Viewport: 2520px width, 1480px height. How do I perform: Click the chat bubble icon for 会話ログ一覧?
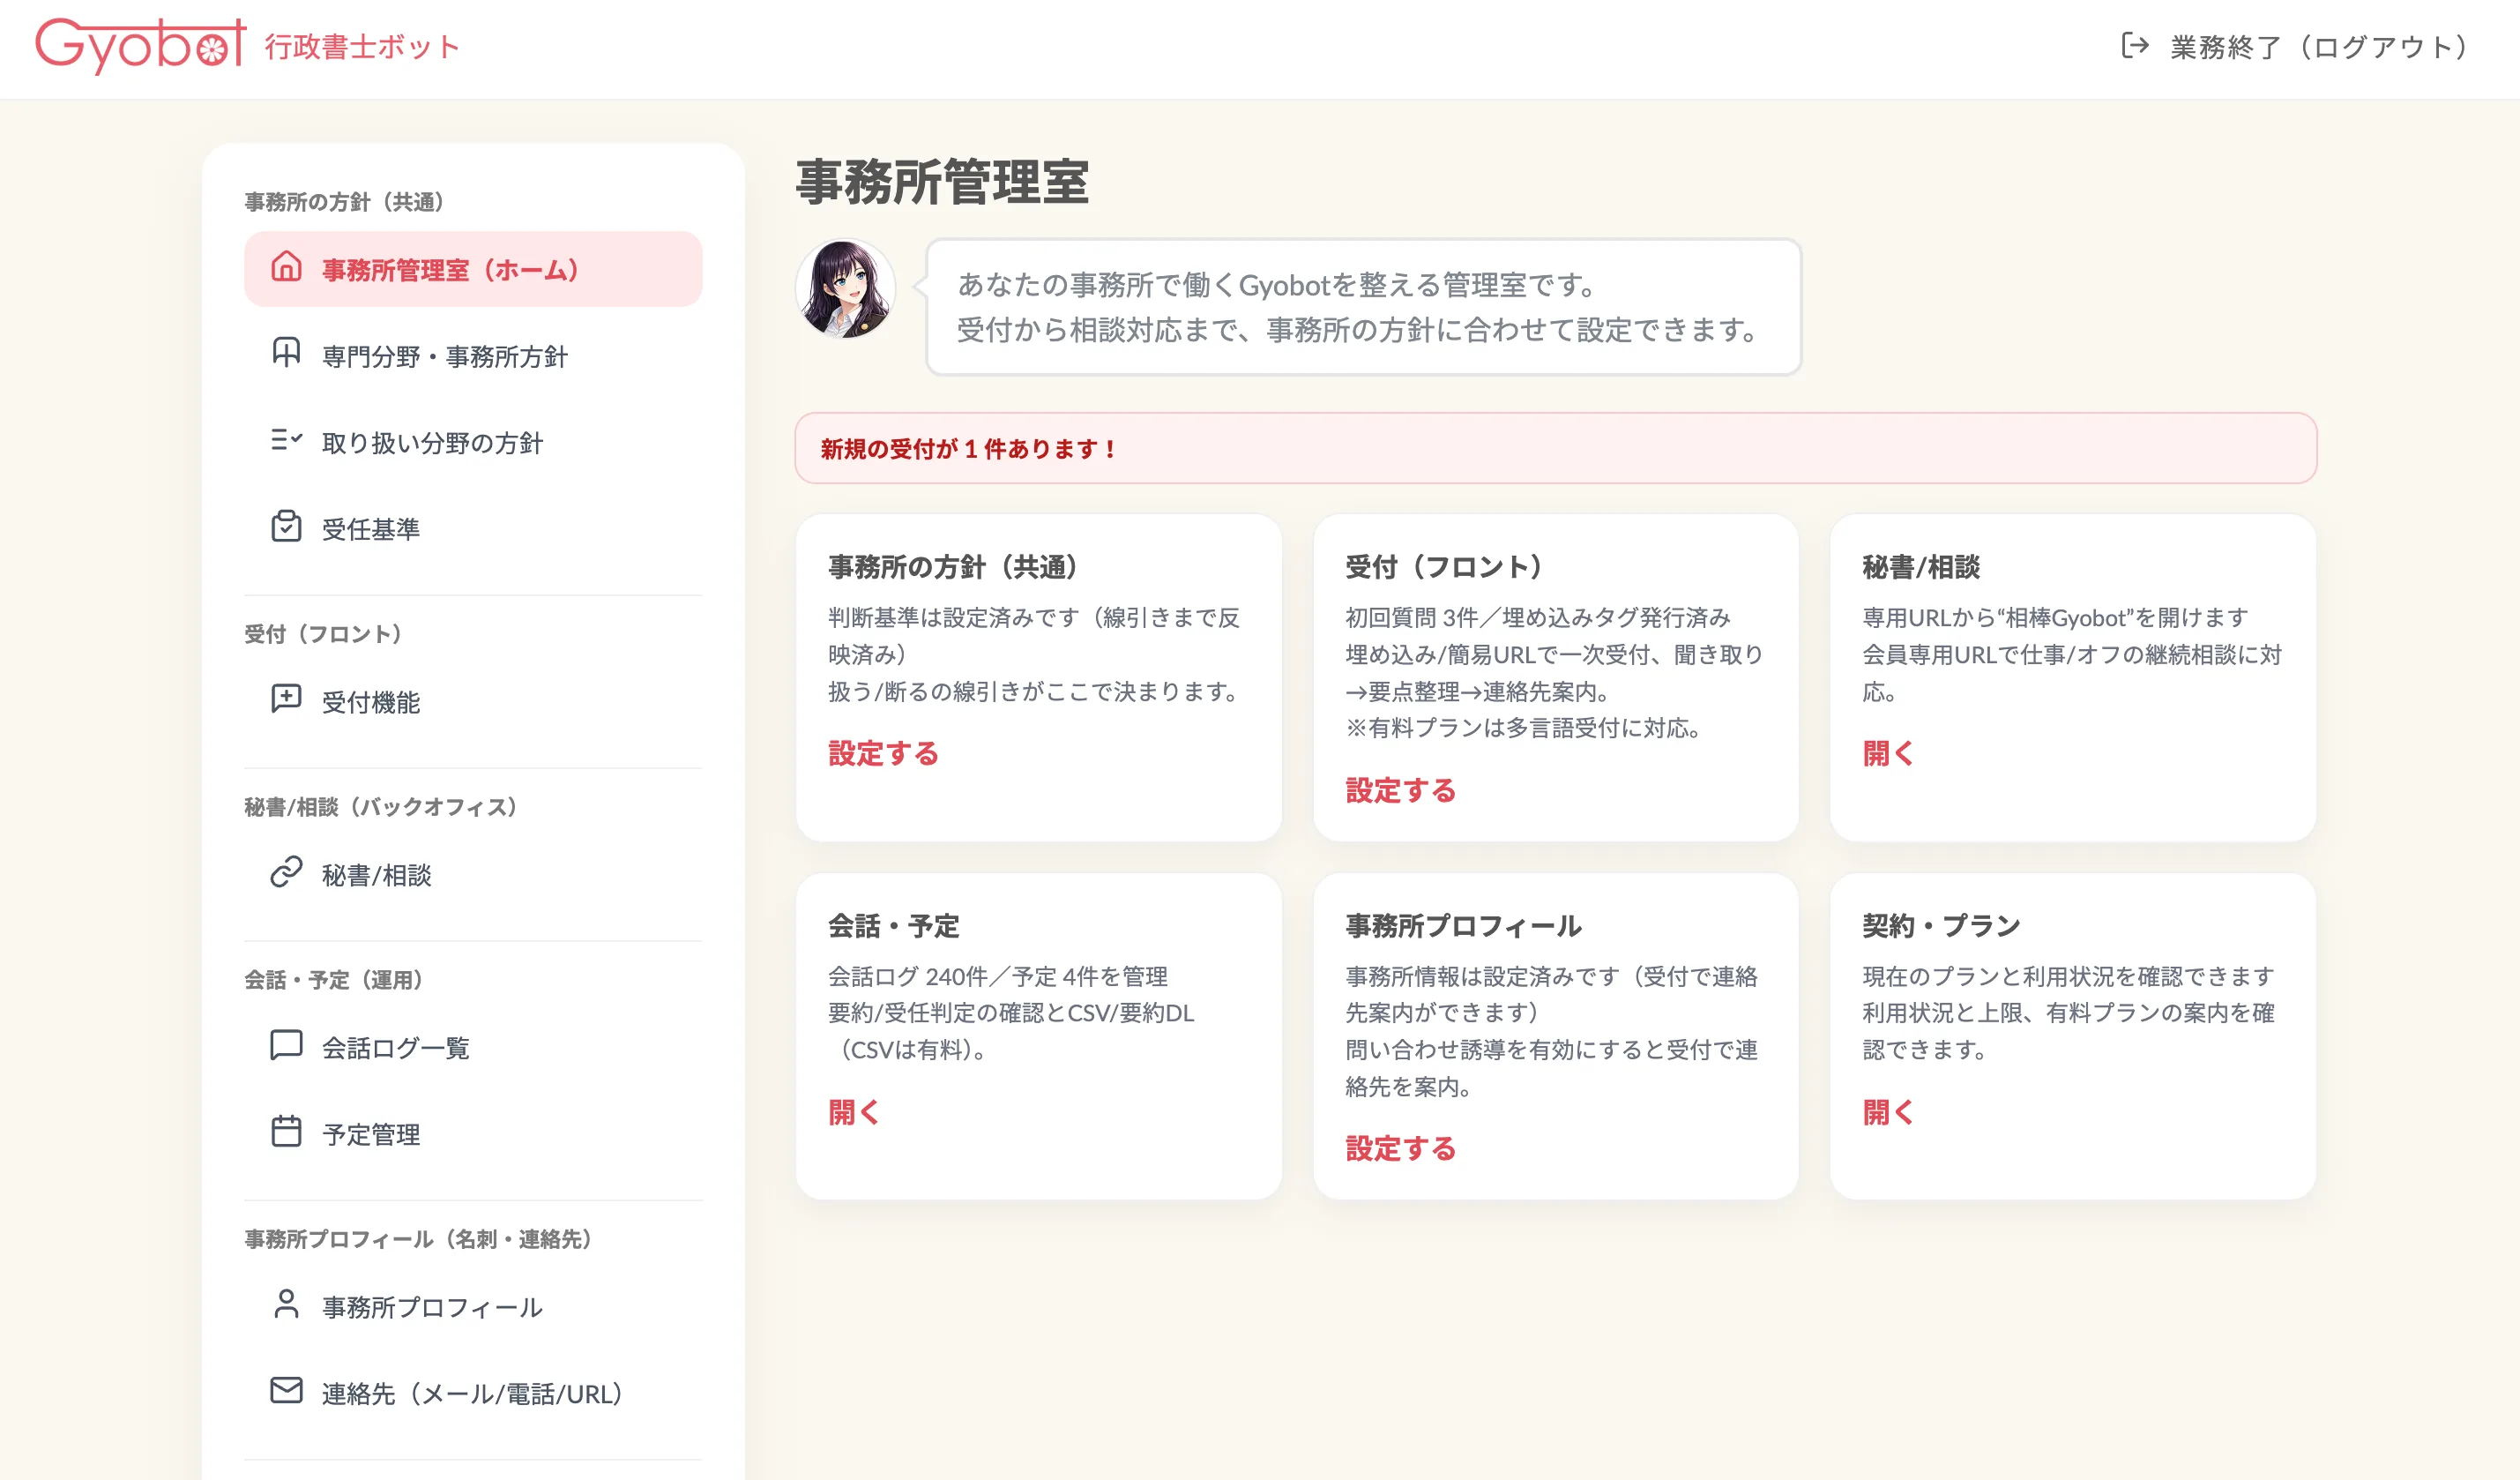click(x=286, y=1045)
